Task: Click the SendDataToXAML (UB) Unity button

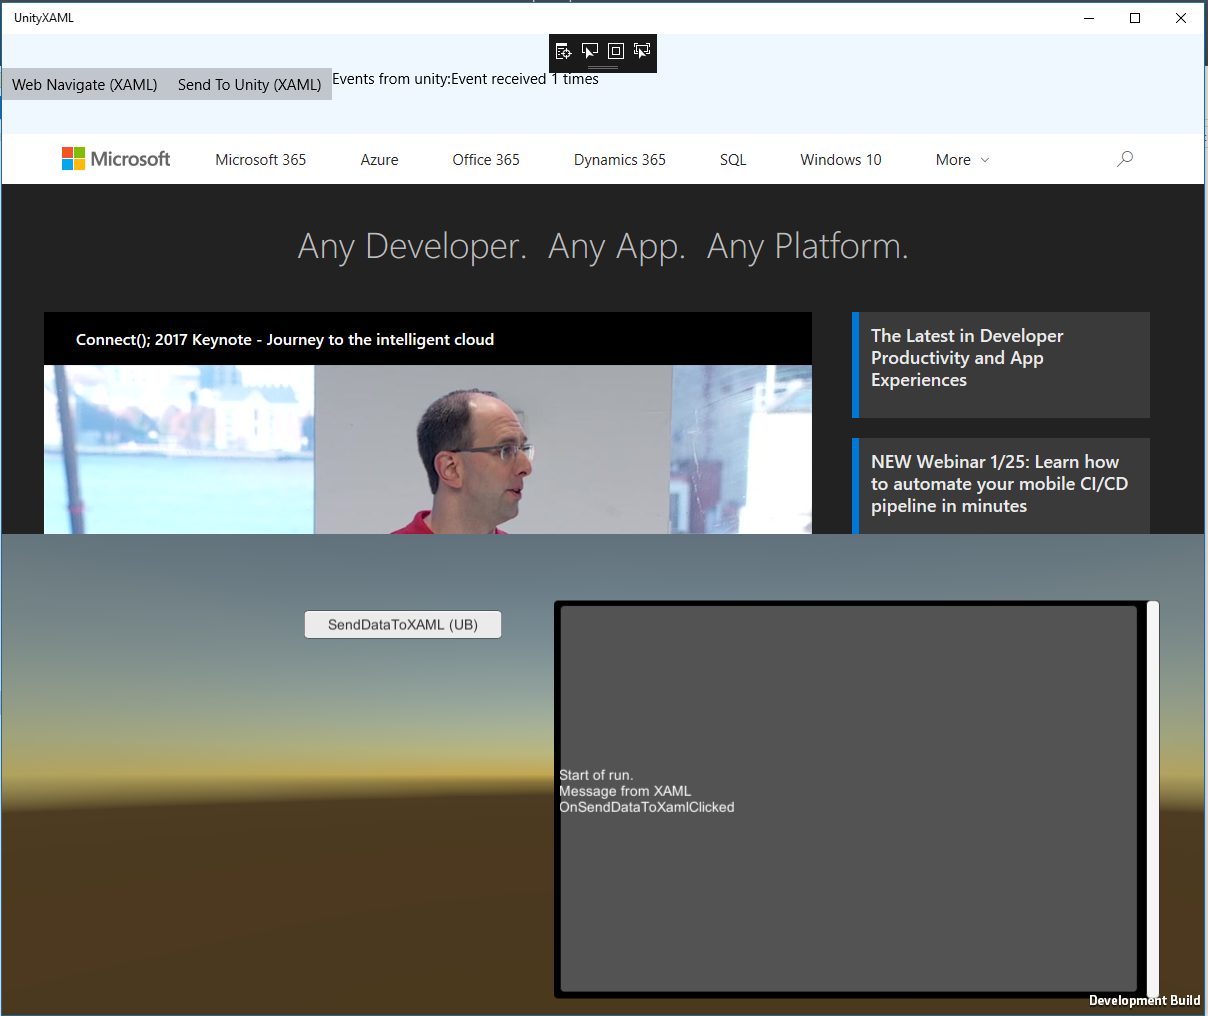Action: point(403,624)
